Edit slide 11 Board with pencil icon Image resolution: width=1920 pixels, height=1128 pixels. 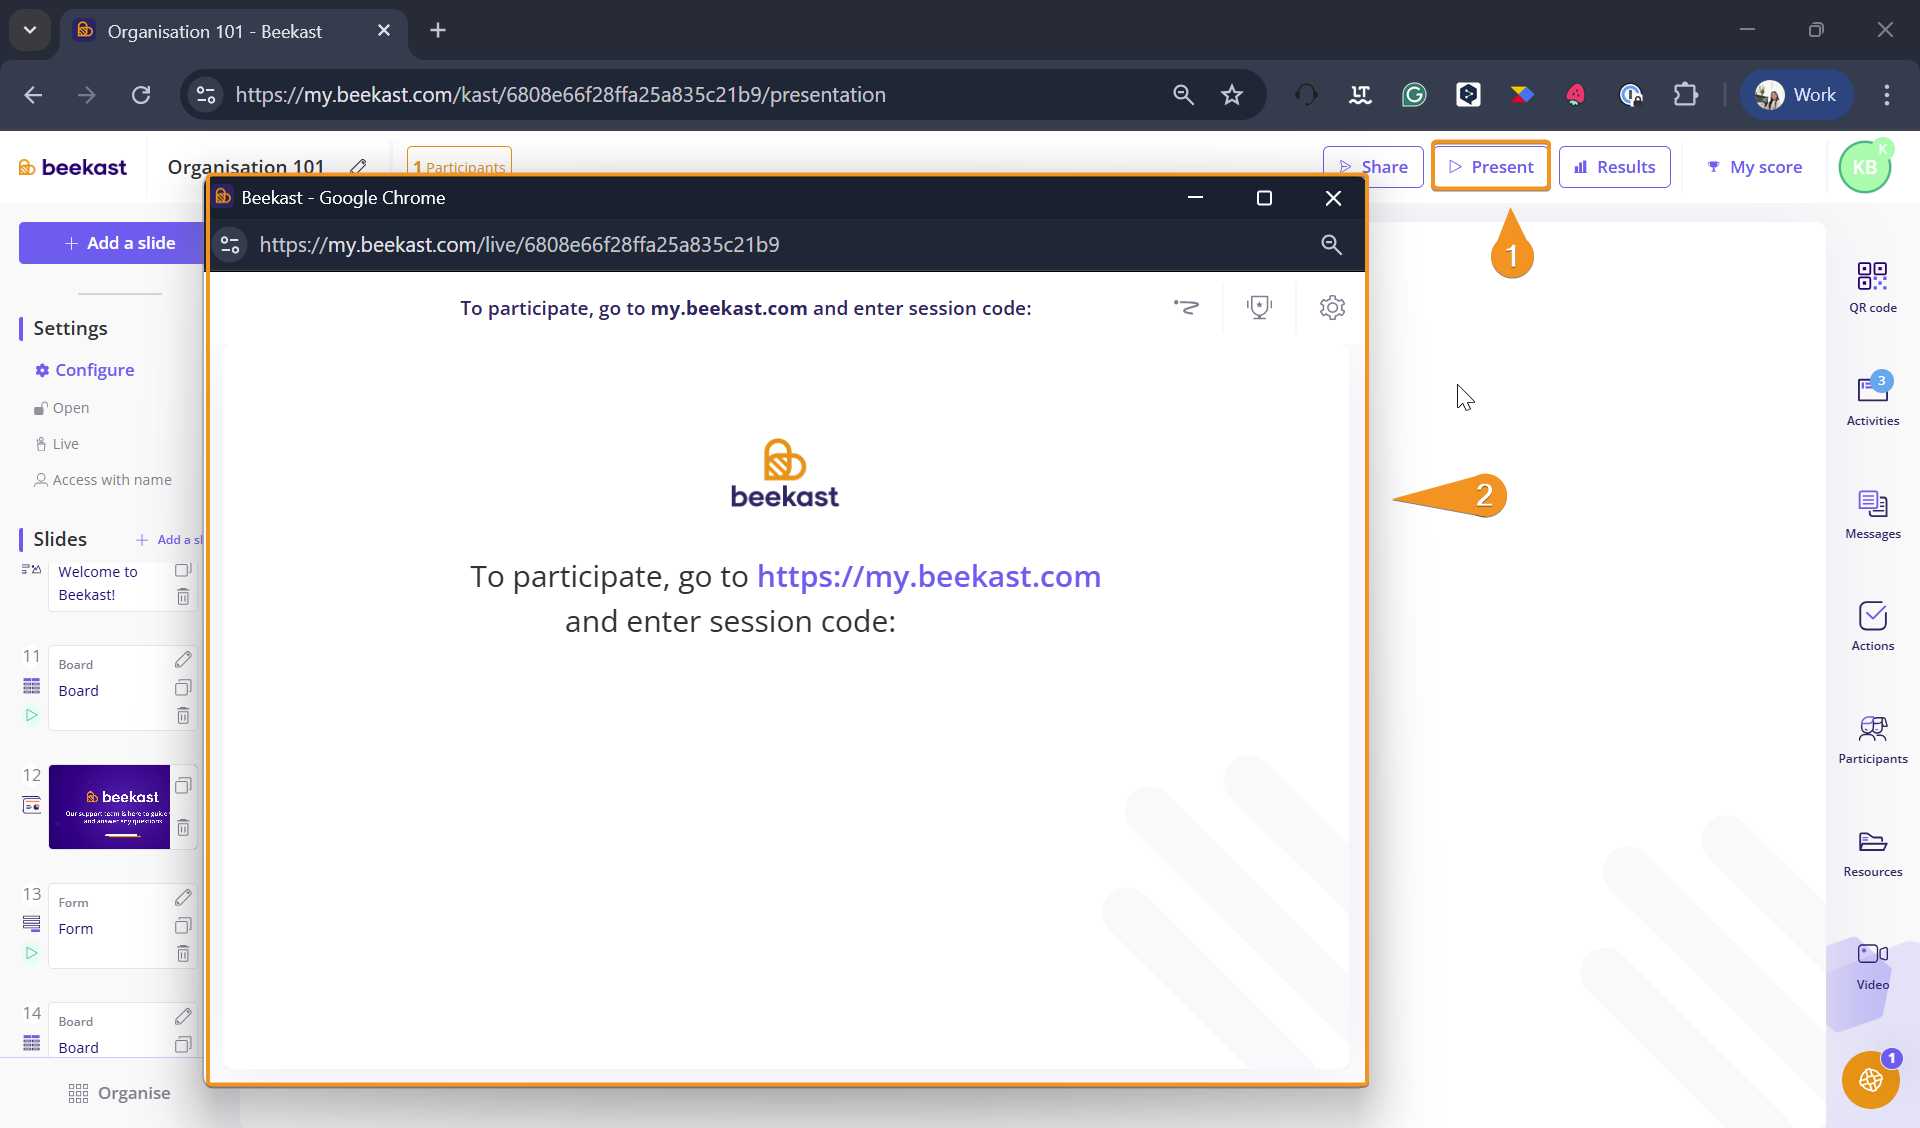(183, 659)
